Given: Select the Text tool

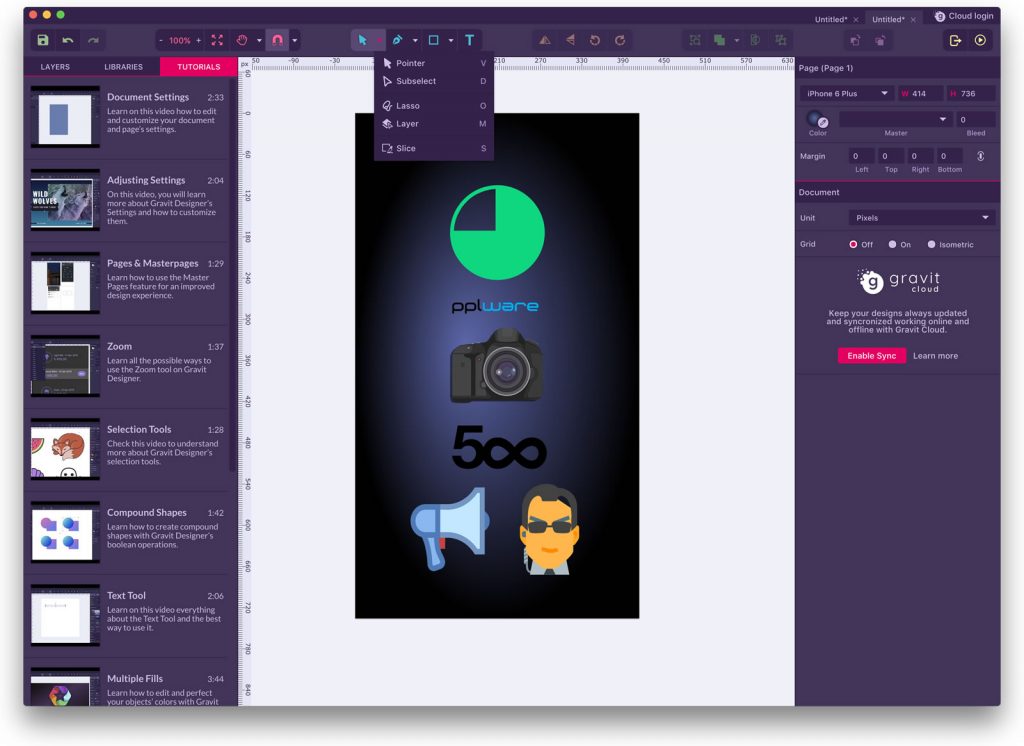Looking at the screenshot, I should pos(469,40).
